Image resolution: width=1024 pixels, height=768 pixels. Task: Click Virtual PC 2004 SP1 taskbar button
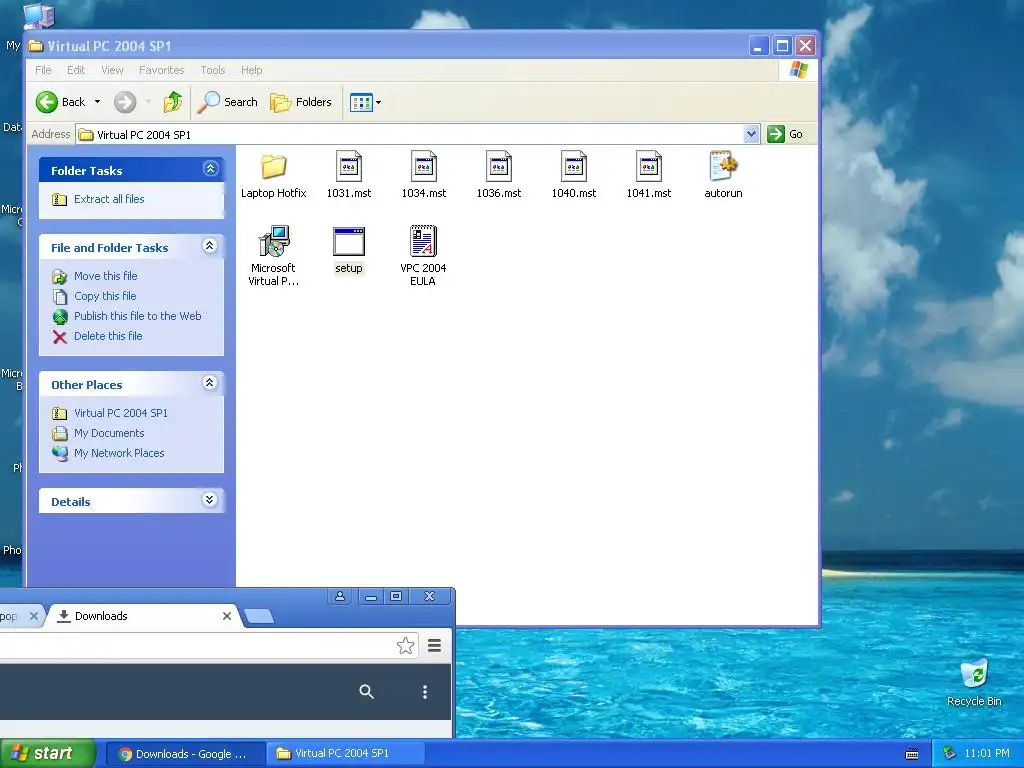(344, 754)
